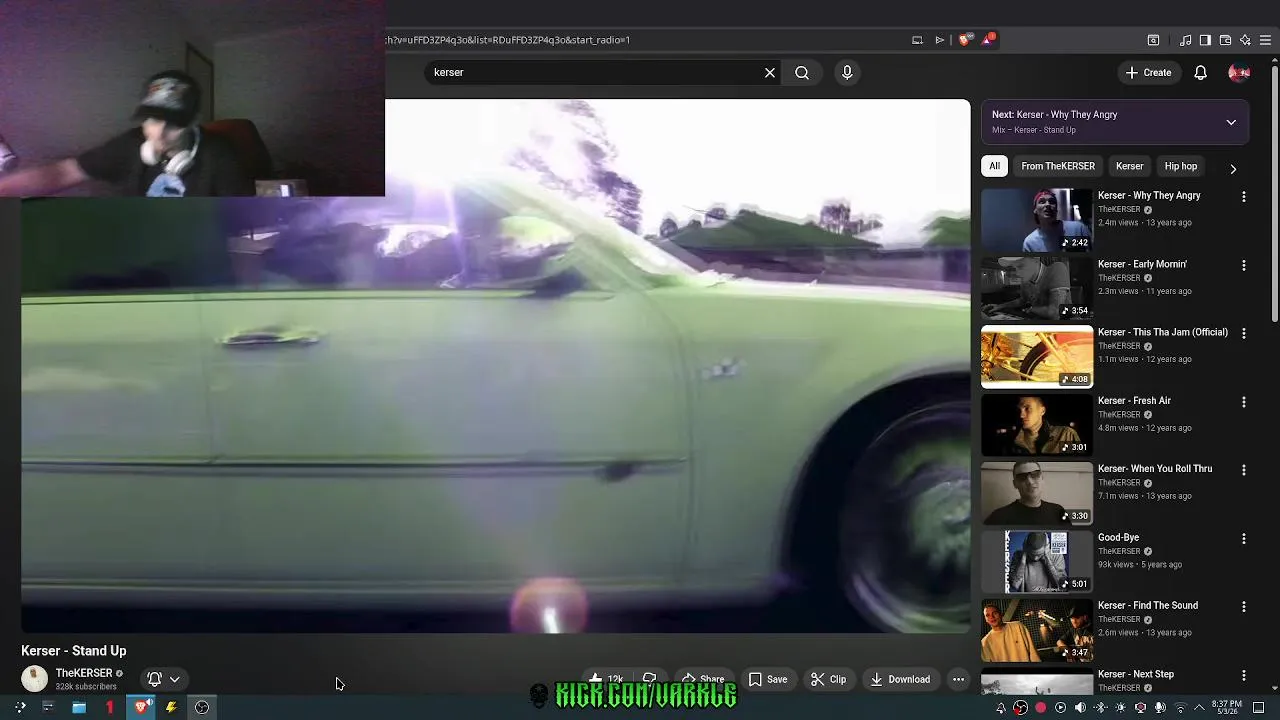
Task: Open options menu for Kerser - Fresh Air
Action: pyautogui.click(x=1244, y=402)
